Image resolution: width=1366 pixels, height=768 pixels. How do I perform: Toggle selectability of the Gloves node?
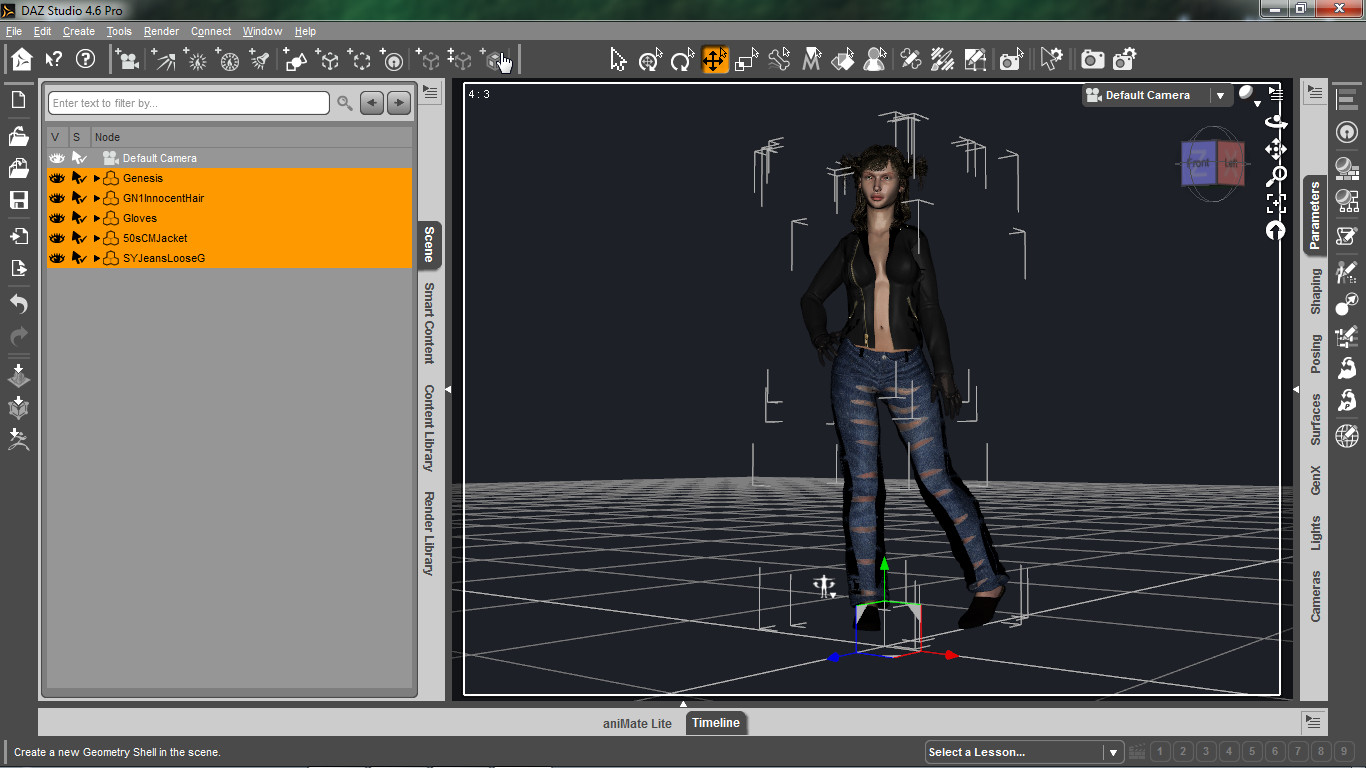79,218
